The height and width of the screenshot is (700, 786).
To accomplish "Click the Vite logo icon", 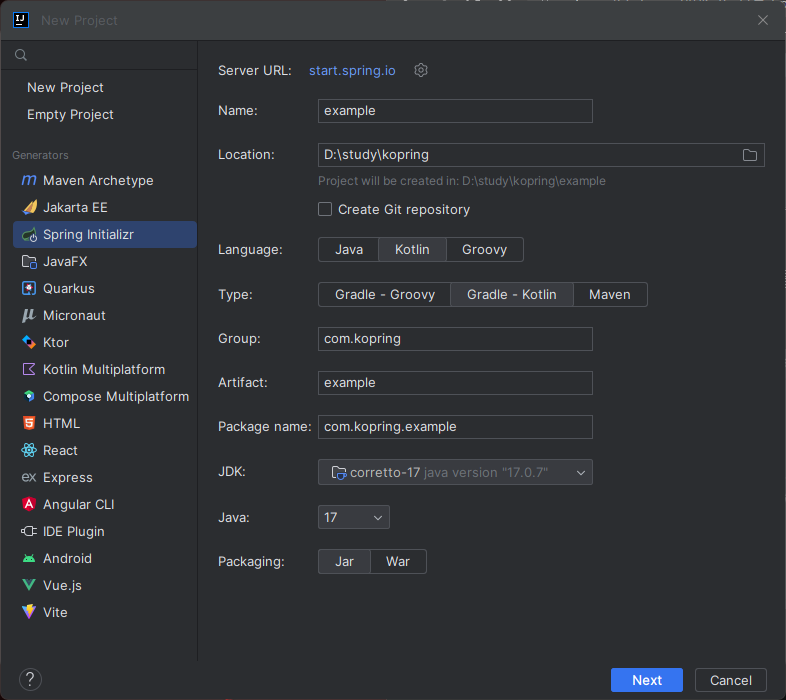I will point(29,612).
